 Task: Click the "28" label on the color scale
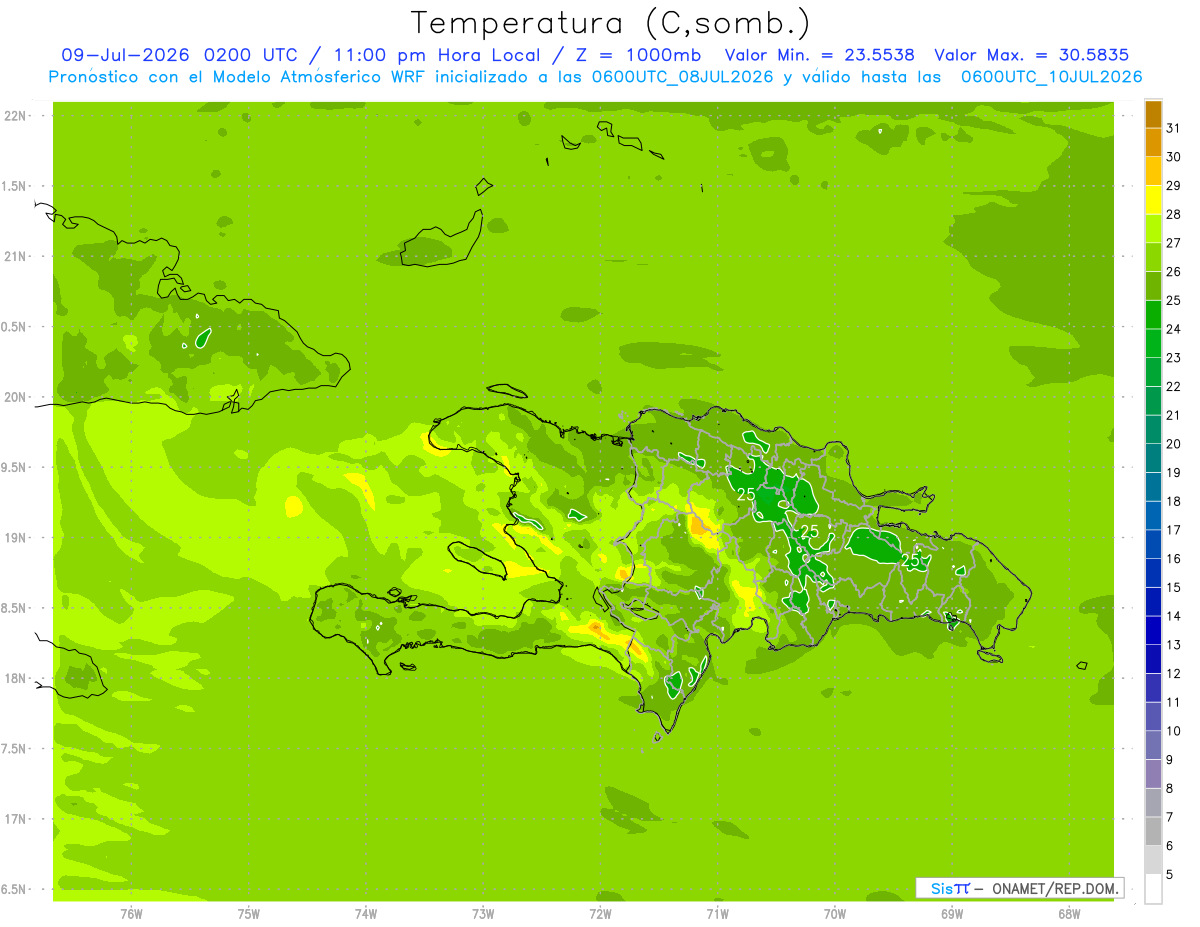pyautogui.click(x=1174, y=214)
